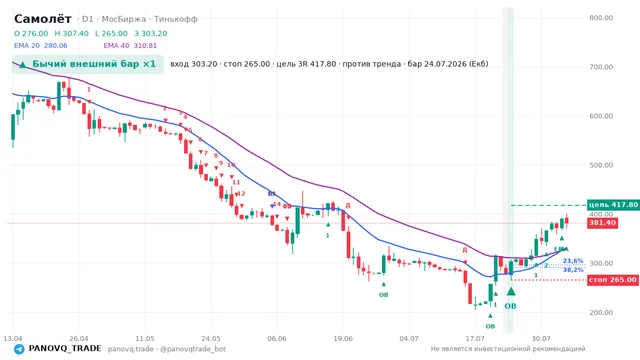This screenshot has height=360, width=640.
Task: Click the blue ВТ marker label
Action: point(272,193)
